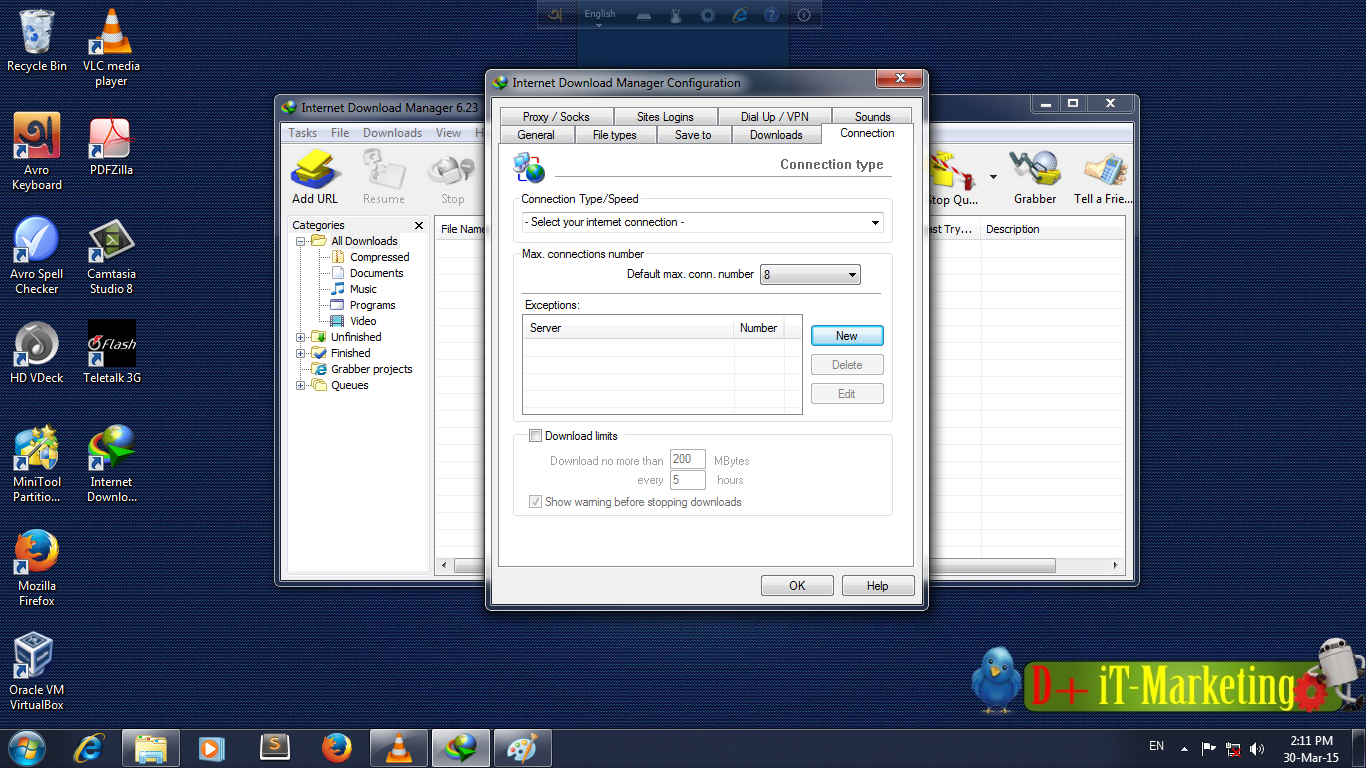Click the Download no more than MBytes field

[x=688, y=460]
